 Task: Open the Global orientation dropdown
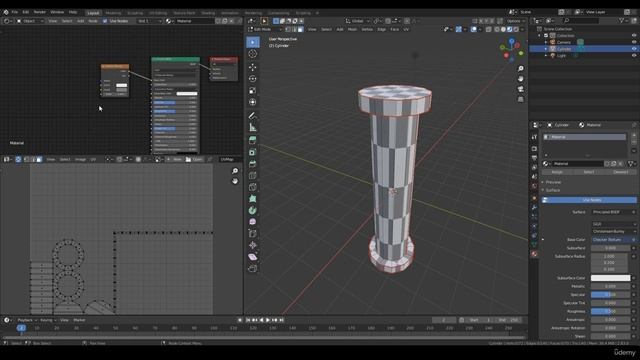coord(358,21)
